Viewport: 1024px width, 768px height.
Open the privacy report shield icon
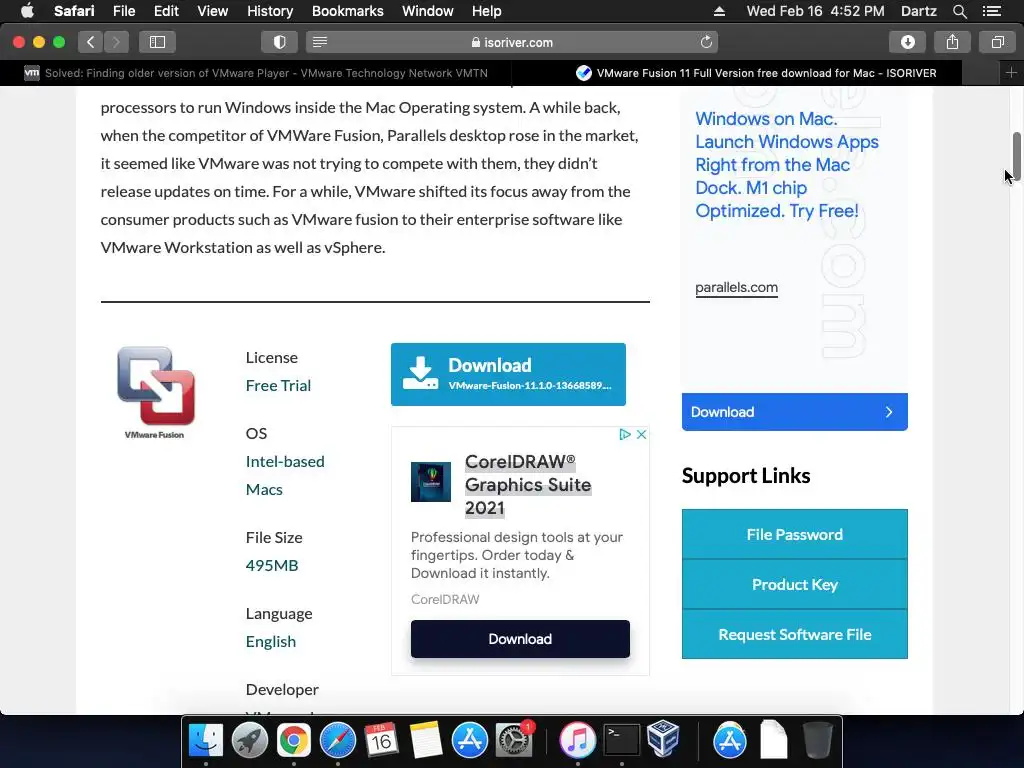(x=280, y=42)
